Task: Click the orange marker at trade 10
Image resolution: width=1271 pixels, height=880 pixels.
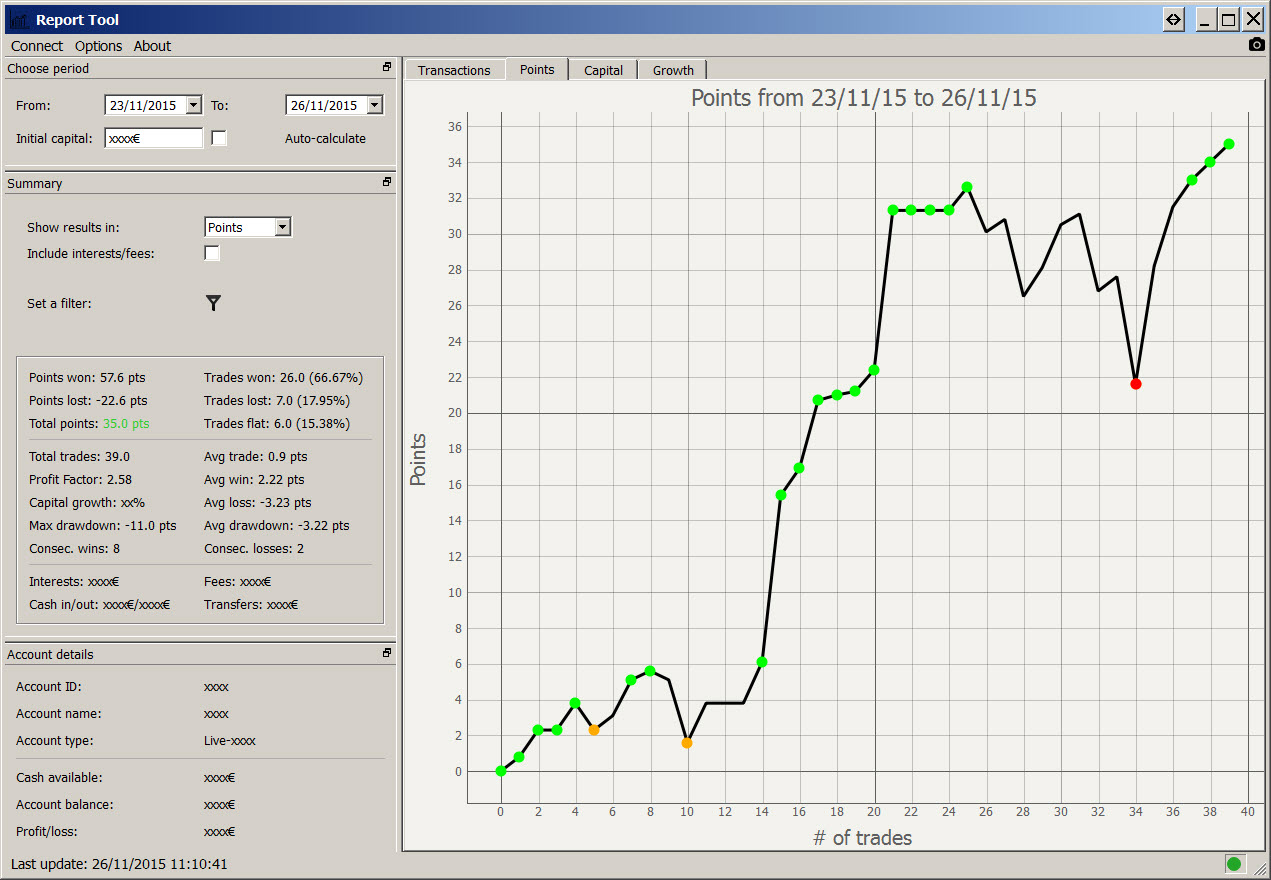Action: click(687, 743)
